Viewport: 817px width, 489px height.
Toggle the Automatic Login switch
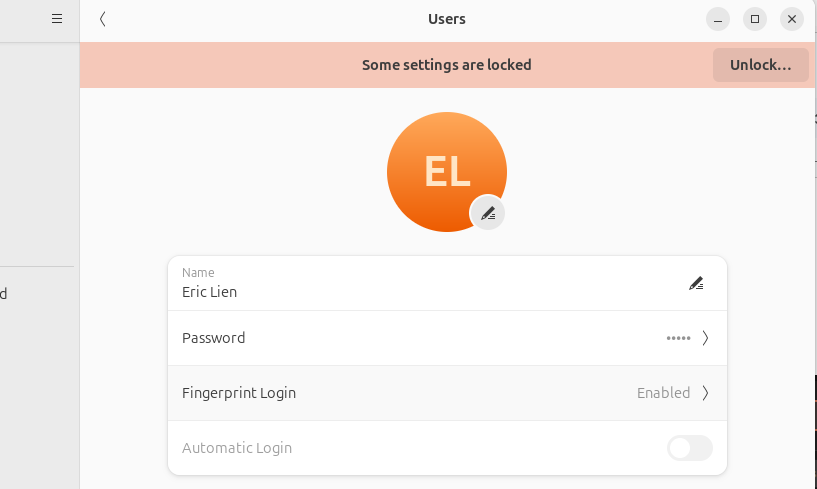click(x=690, y=448)
